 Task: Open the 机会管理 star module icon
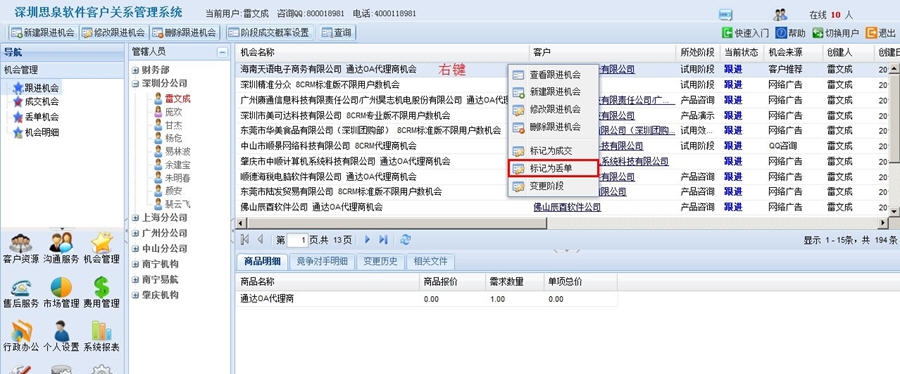(x=102, y=243)
